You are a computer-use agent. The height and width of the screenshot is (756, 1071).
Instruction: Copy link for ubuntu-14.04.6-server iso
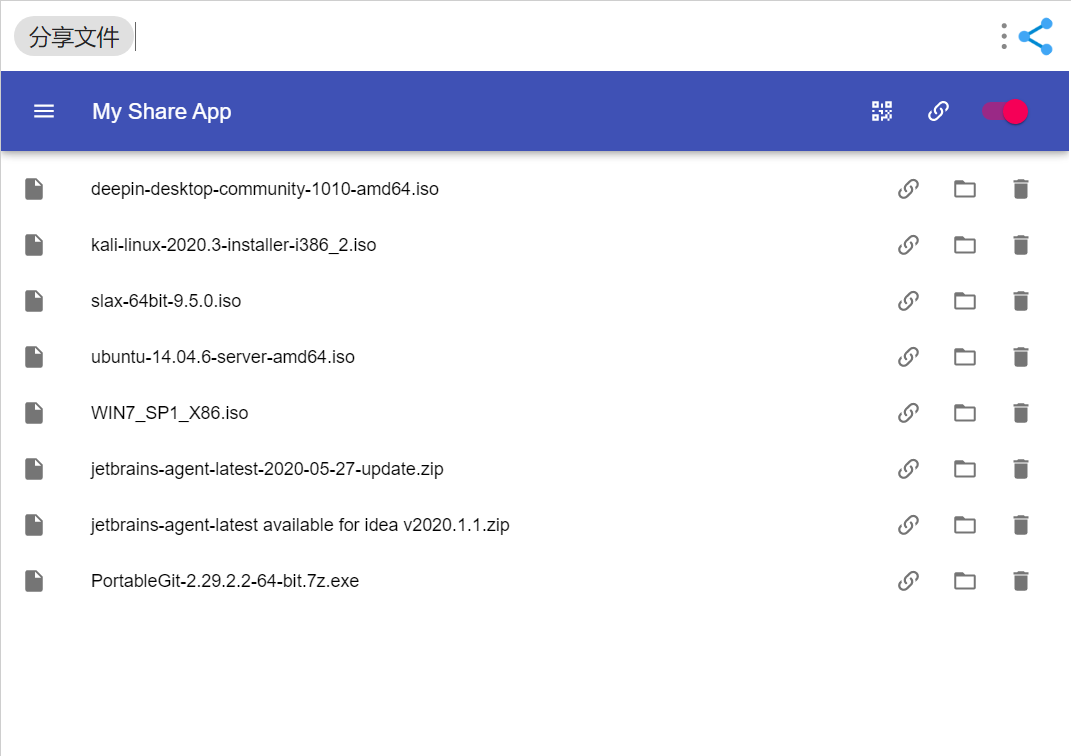tap(908, 357)
